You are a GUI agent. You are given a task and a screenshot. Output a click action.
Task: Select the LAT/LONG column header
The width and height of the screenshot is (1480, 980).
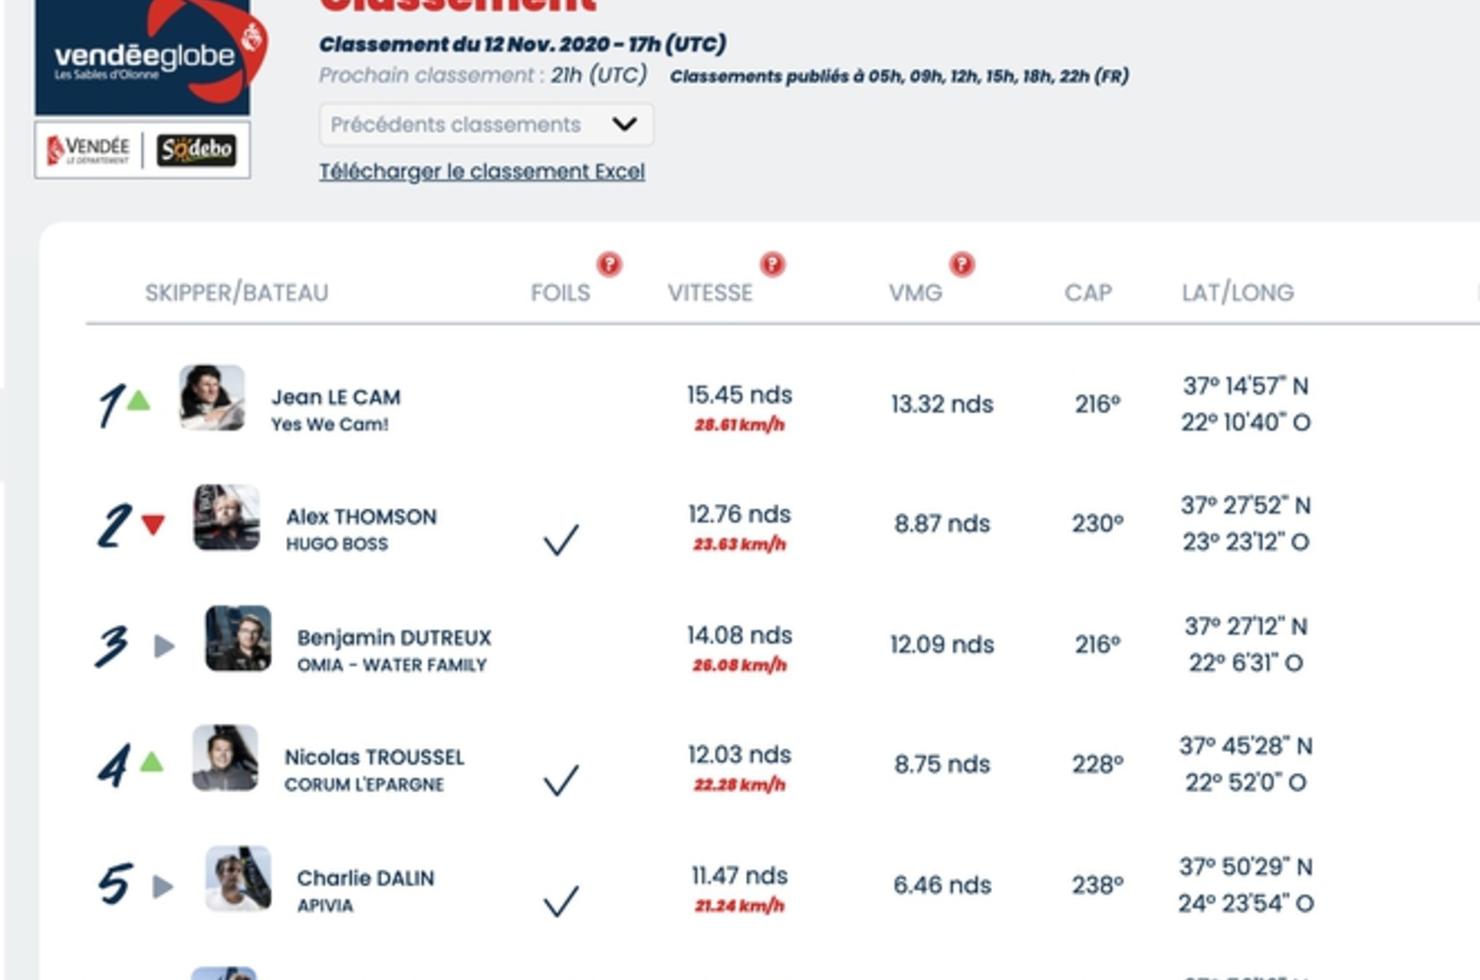[x=1238, y=293]
